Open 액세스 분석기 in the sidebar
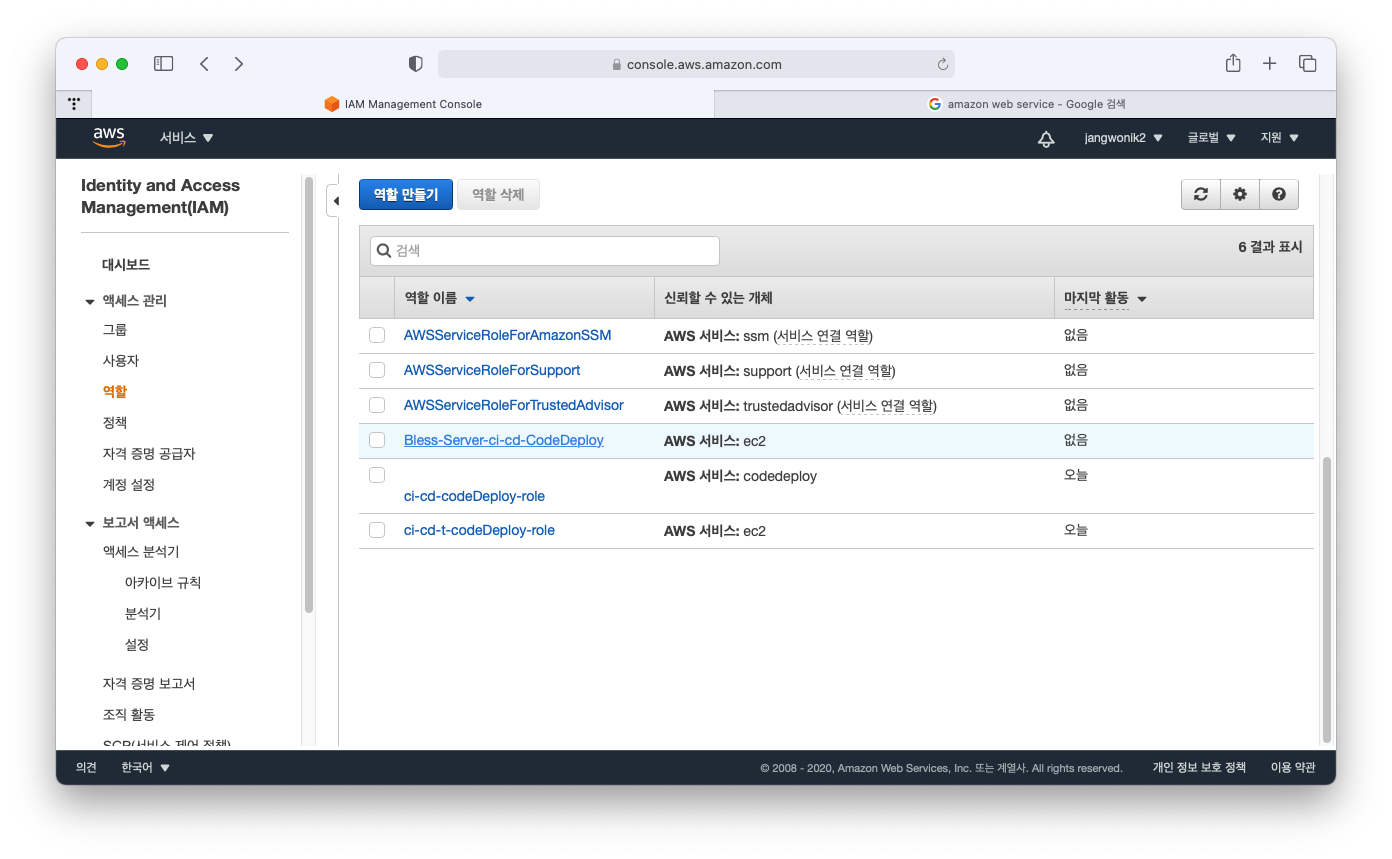1392x859 pixels. click(141, 552)
